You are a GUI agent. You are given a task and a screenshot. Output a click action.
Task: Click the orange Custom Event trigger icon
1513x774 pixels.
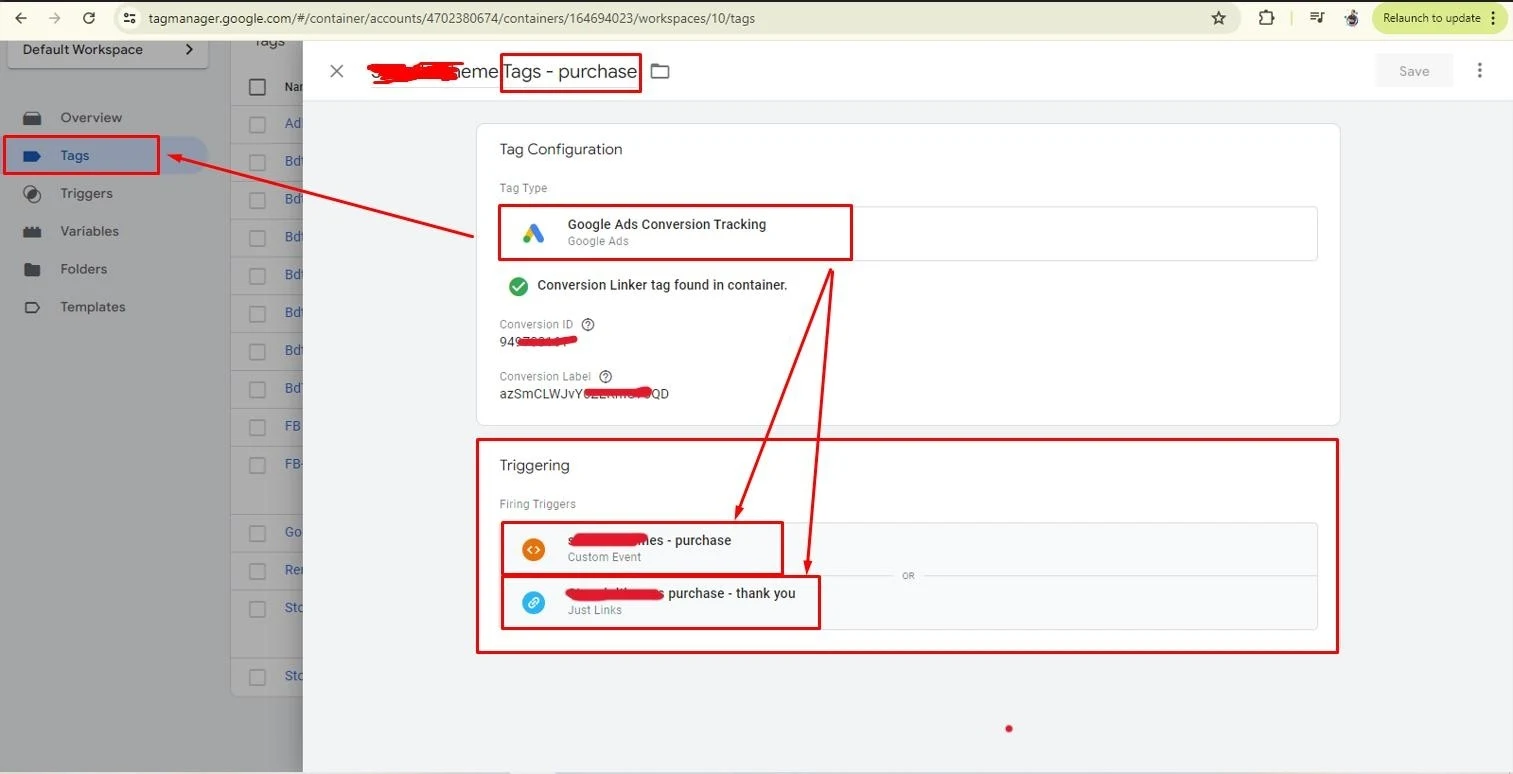534,549
